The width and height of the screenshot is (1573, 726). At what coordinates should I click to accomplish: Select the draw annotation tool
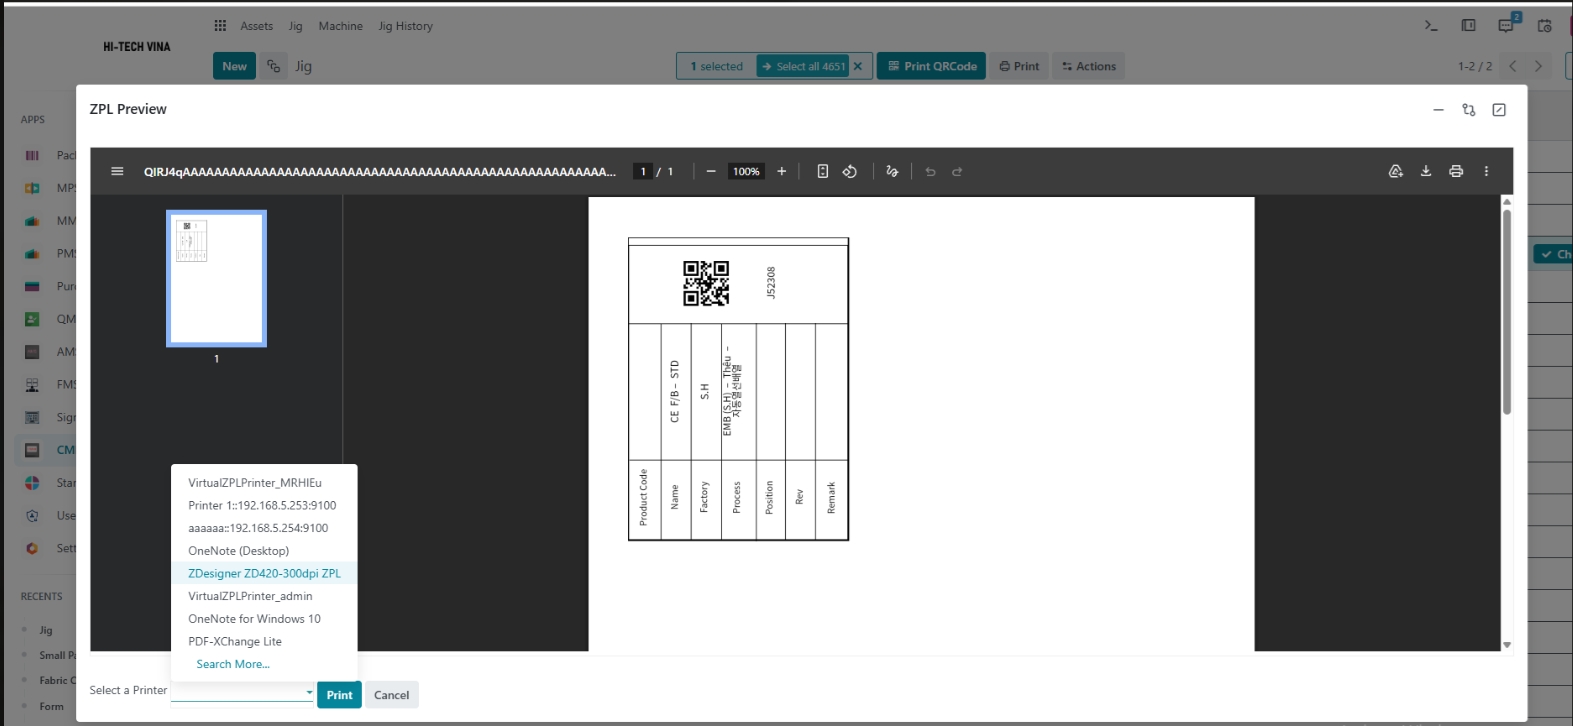[892, 171]
